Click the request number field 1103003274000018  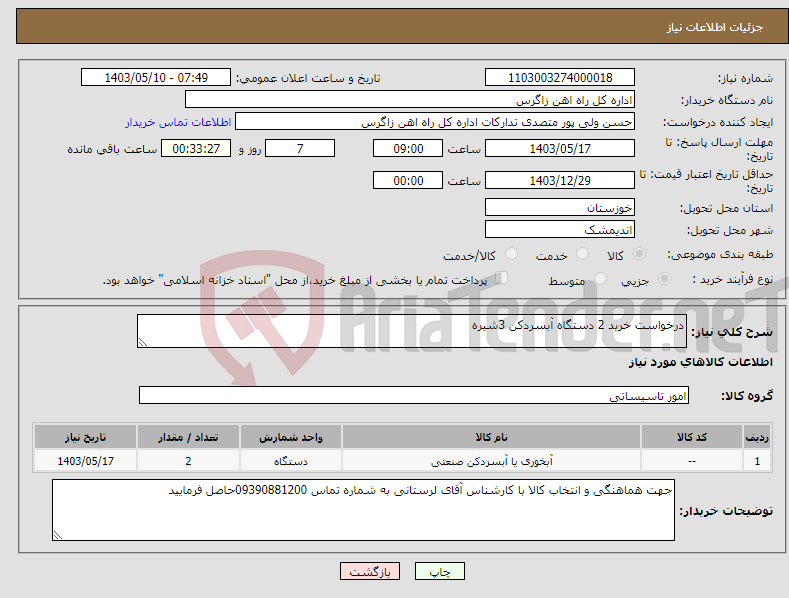tap(560, 78)
